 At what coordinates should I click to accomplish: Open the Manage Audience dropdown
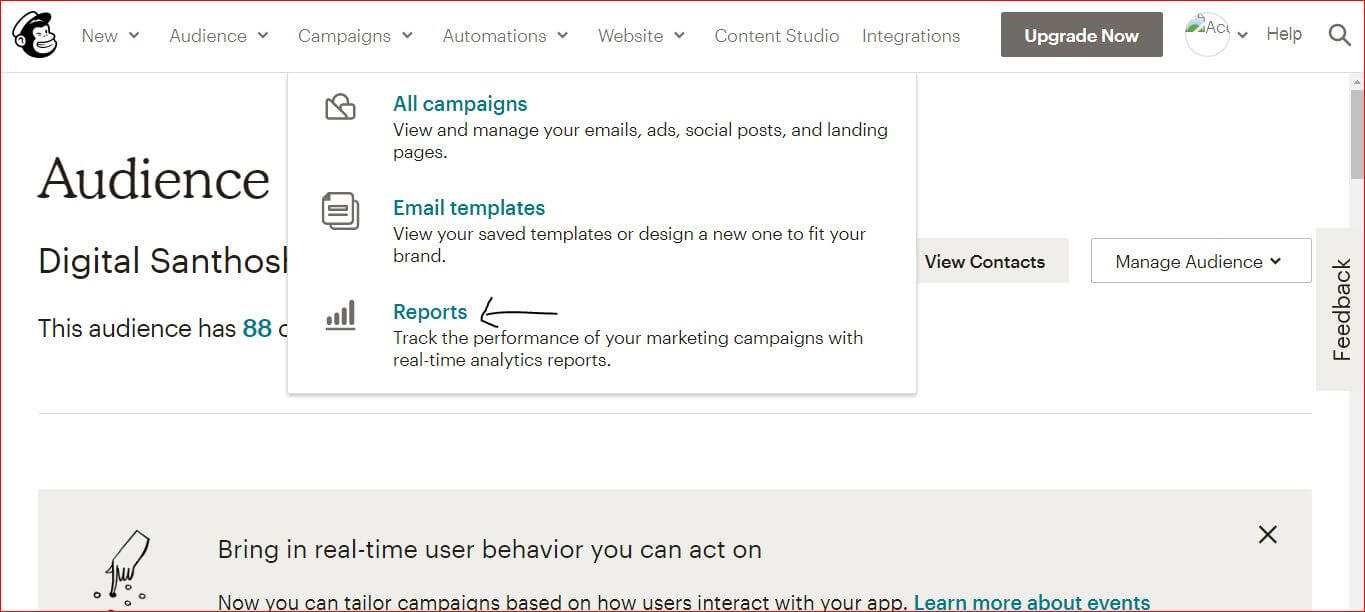1200,261
